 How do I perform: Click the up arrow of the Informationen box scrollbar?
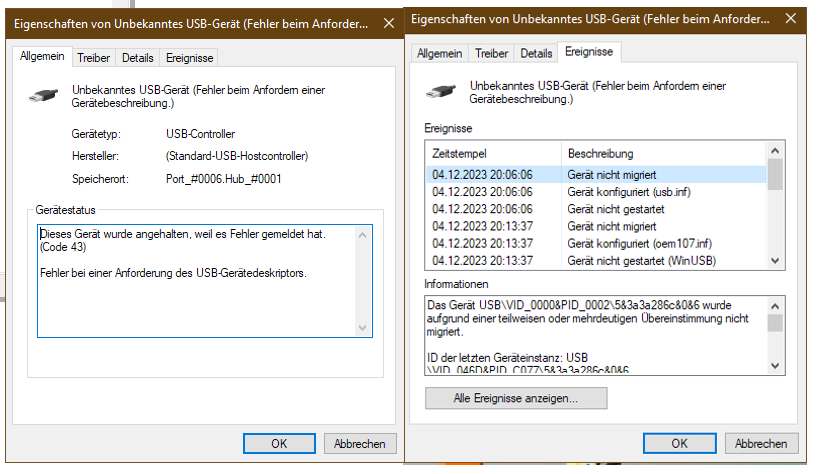pos(774,304)
